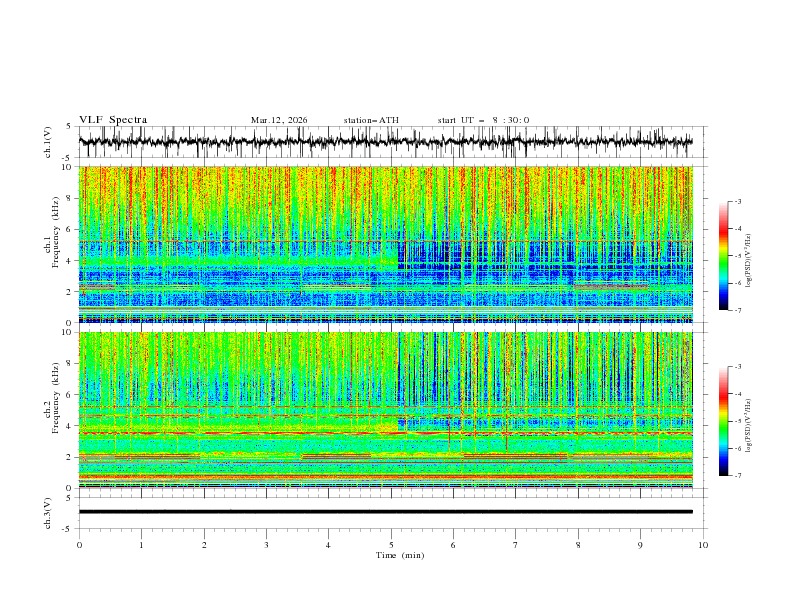The image size is (792, 612).
Task: Click the ch.1 frequency axis tick "8"
Action: coord(70,198)
